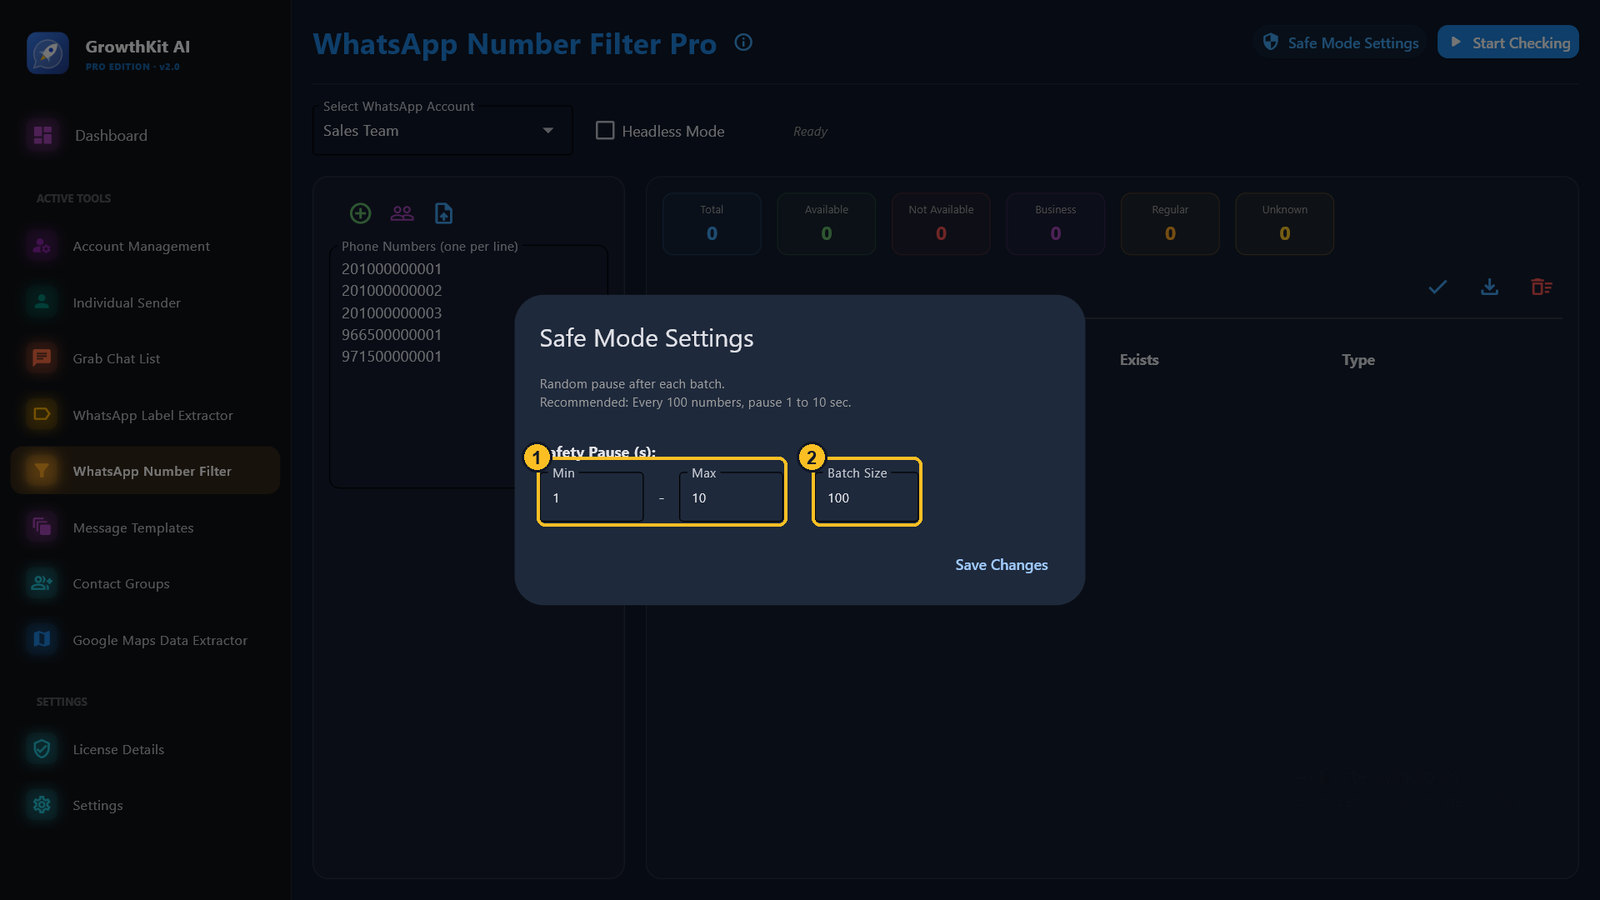The width and height of the screenshot is (1600, 900).
Task: Click phone number 201000000002
Action: tap(392, 291)
